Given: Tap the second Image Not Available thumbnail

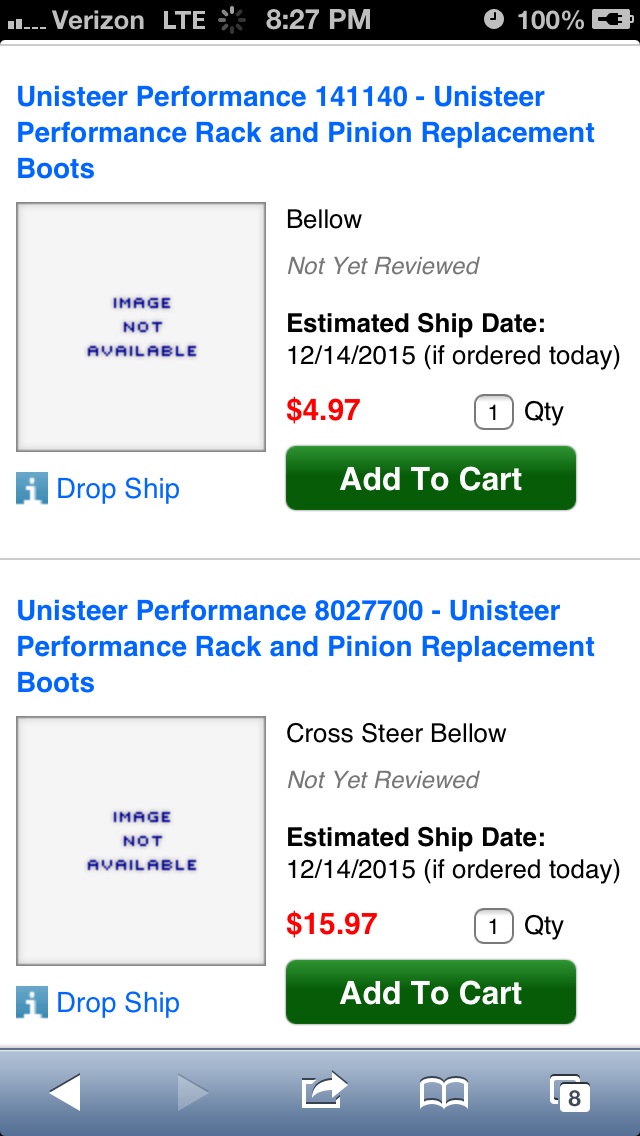Looking at the screenshot, I should [x=141, y=841].
